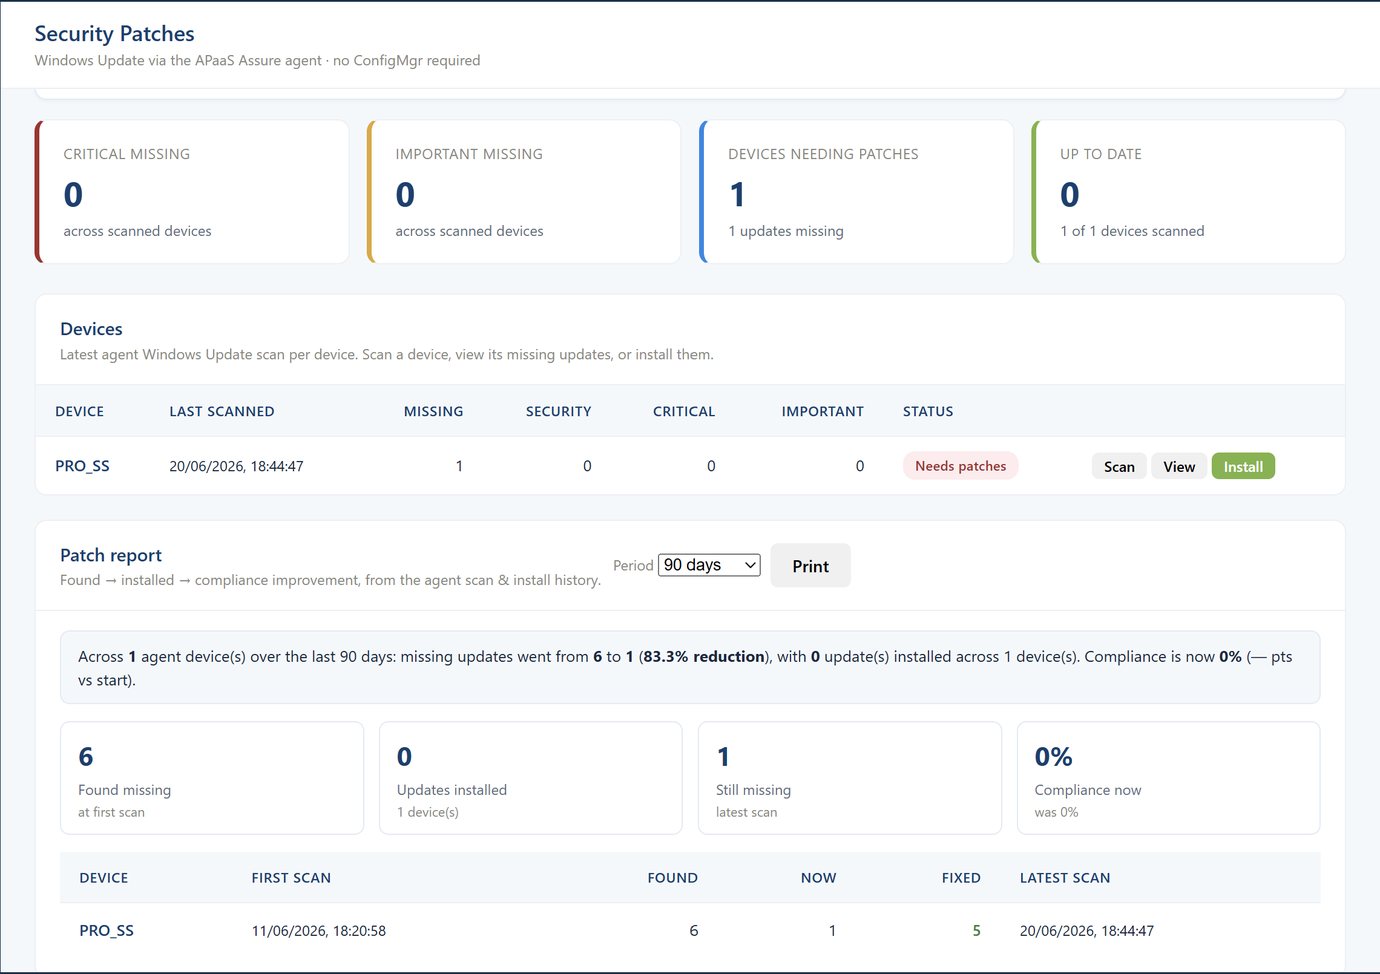Select the Important Missing summary card

pos(524,192)
